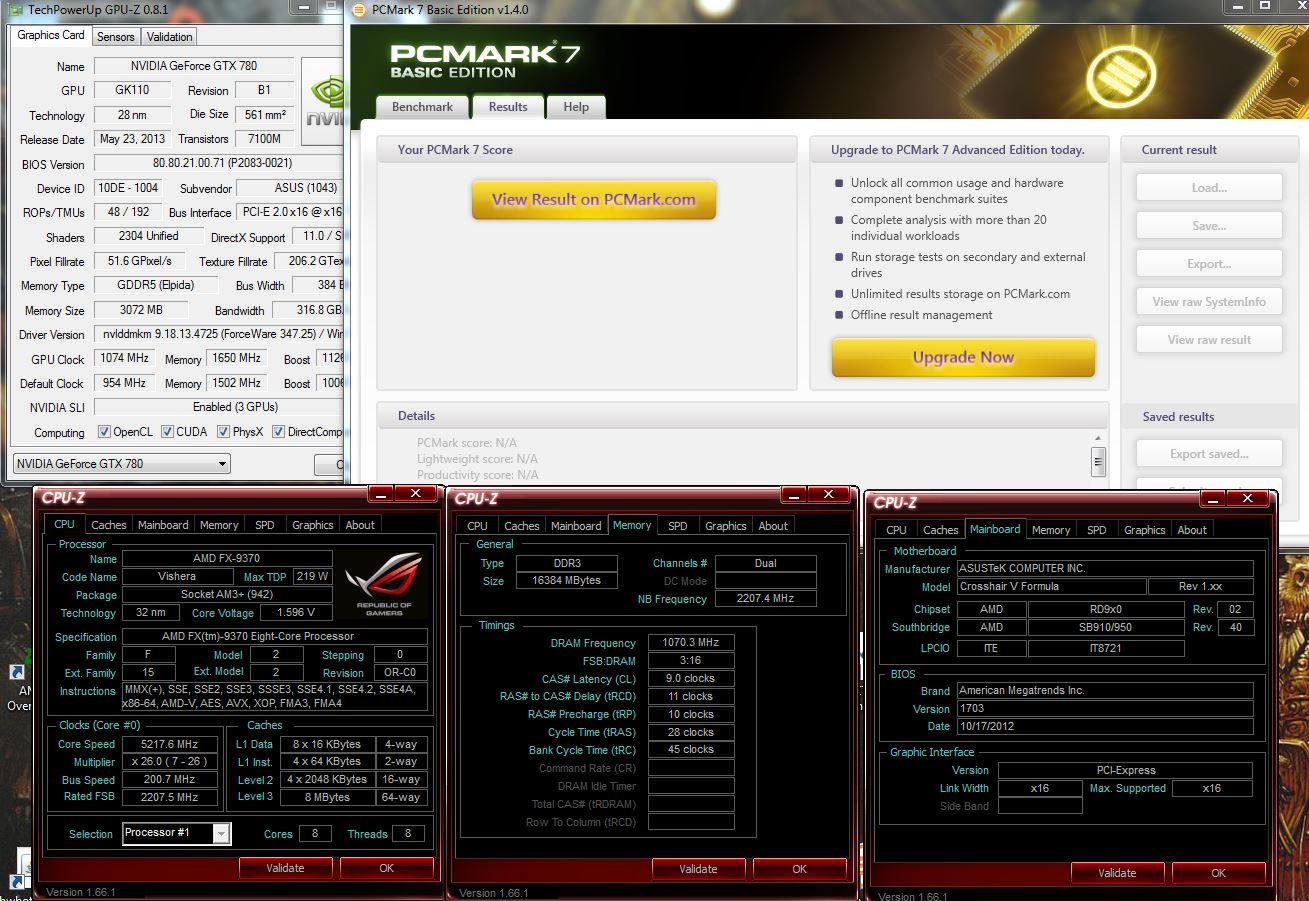The height and width of the screenshot is (901, 1309).
Task: Click the NVIDIA SLI Enabled (3 GPUs) field
Action: [219, 407]
